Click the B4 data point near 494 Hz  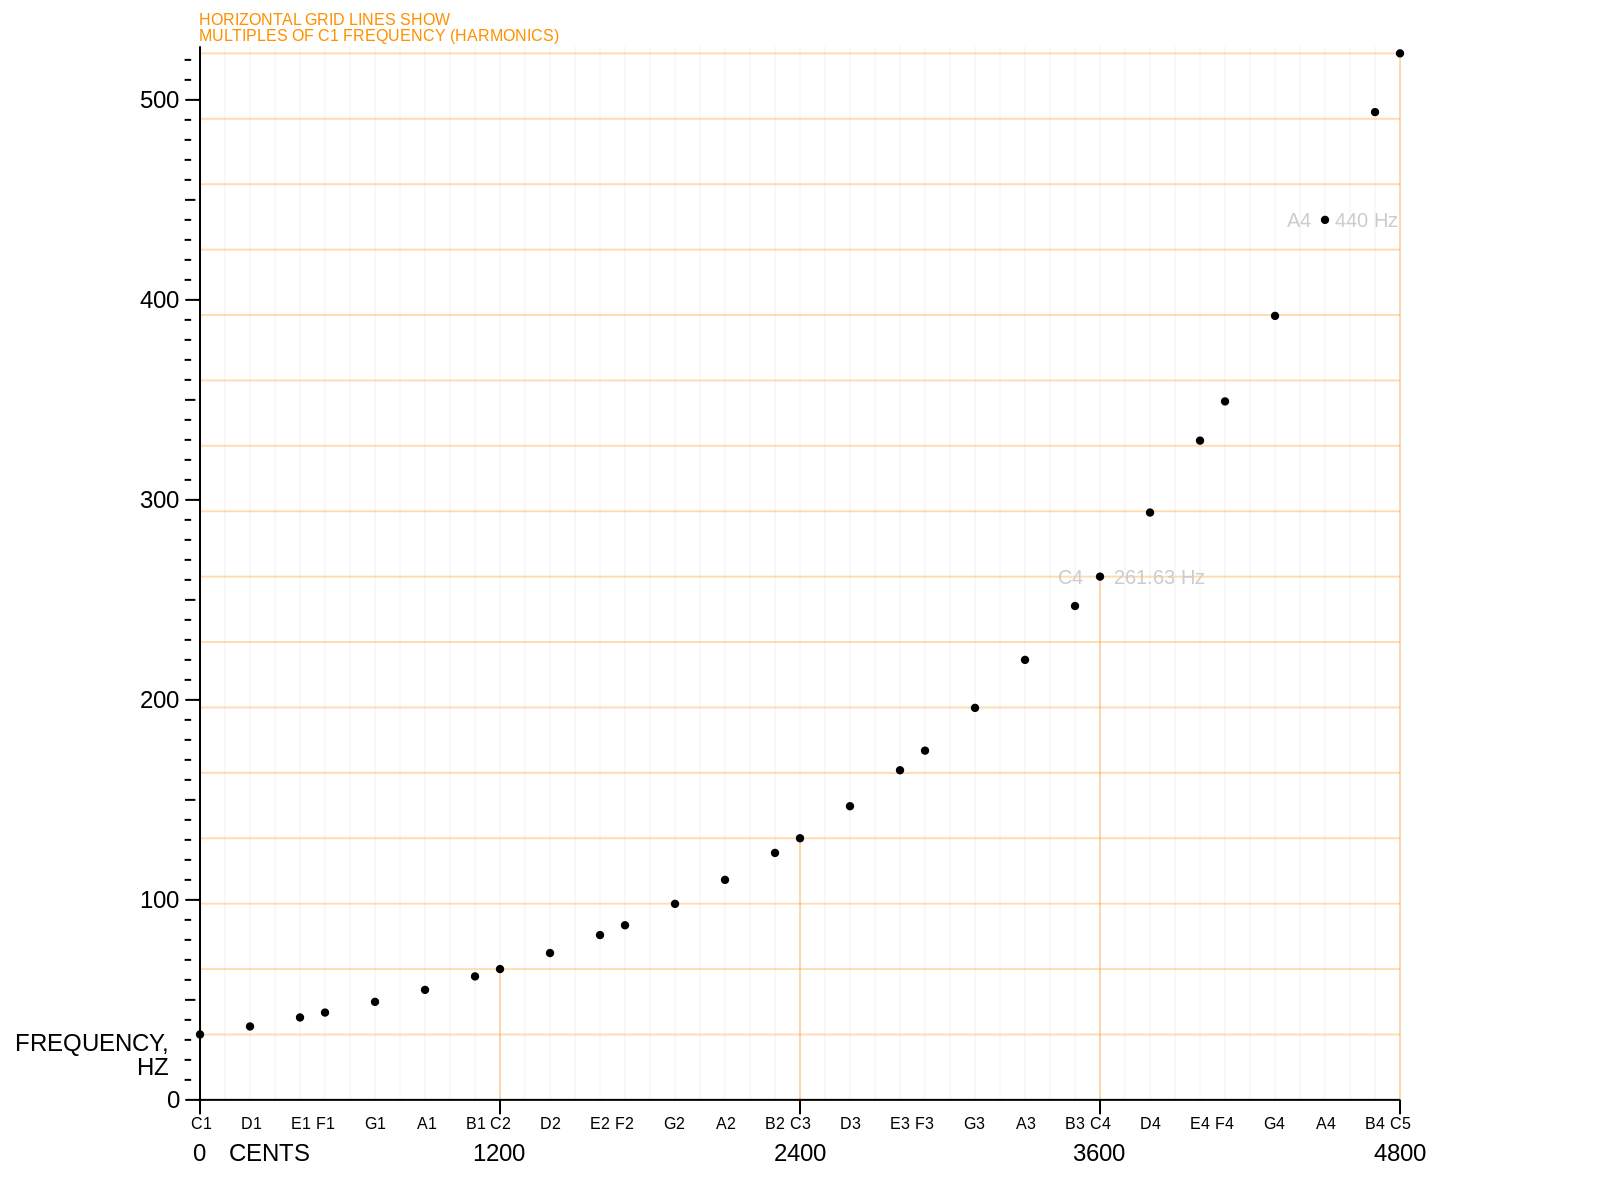tap(1375, 112)
